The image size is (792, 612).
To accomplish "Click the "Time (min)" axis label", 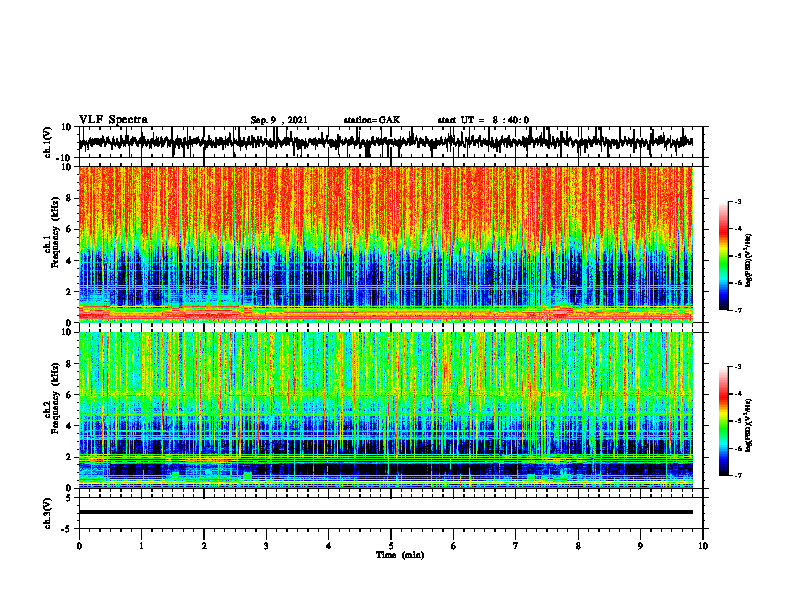I will pos(400,555).
